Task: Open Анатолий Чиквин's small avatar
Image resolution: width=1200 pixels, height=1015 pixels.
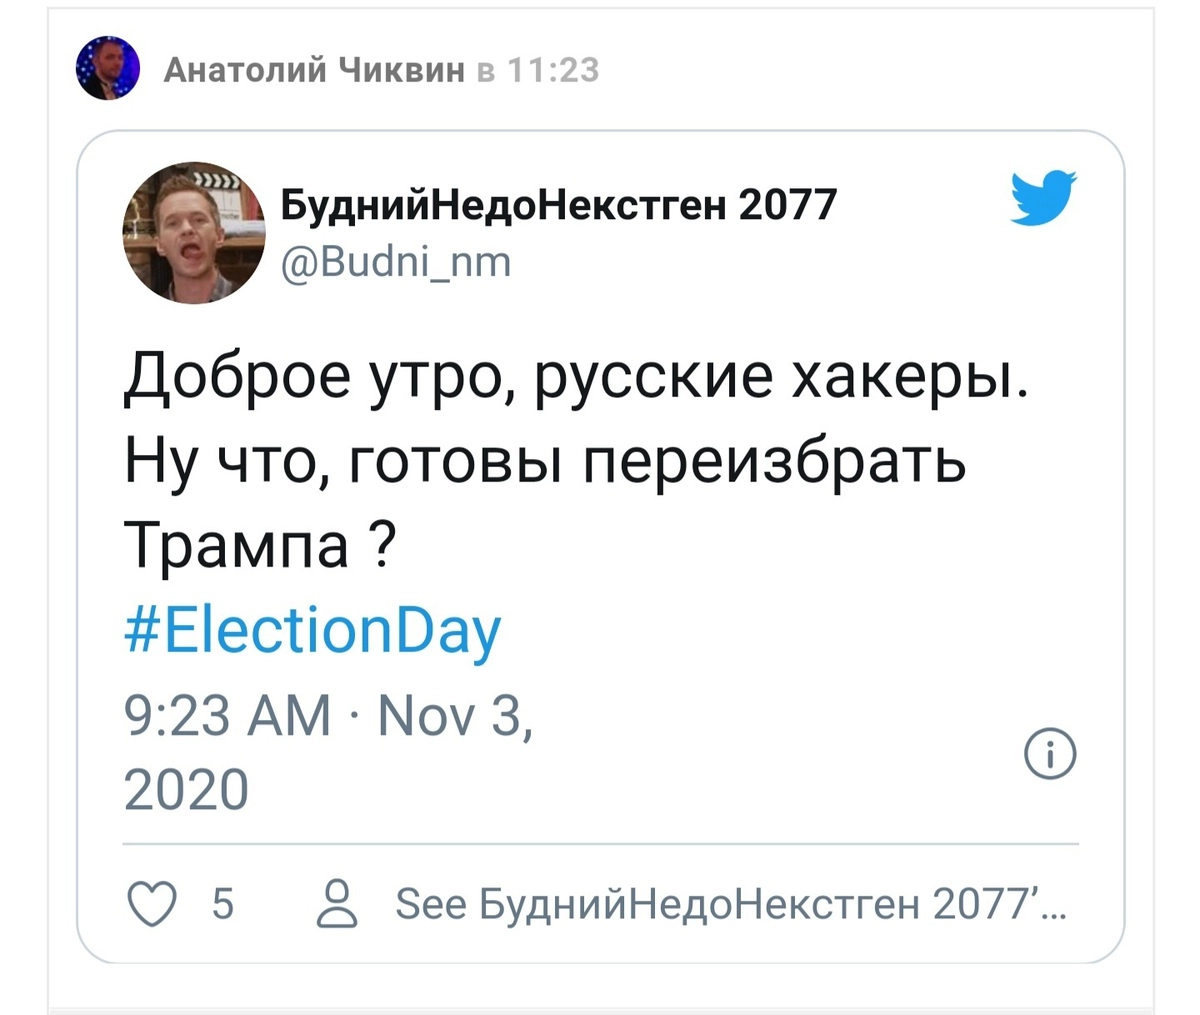Action: click(x=105, y=69)
